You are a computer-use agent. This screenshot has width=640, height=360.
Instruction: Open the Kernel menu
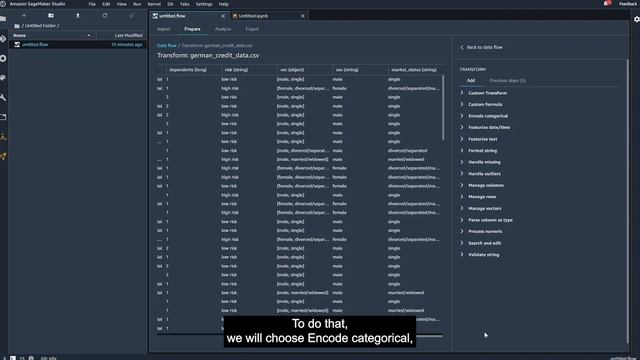(x=154, y=4)
